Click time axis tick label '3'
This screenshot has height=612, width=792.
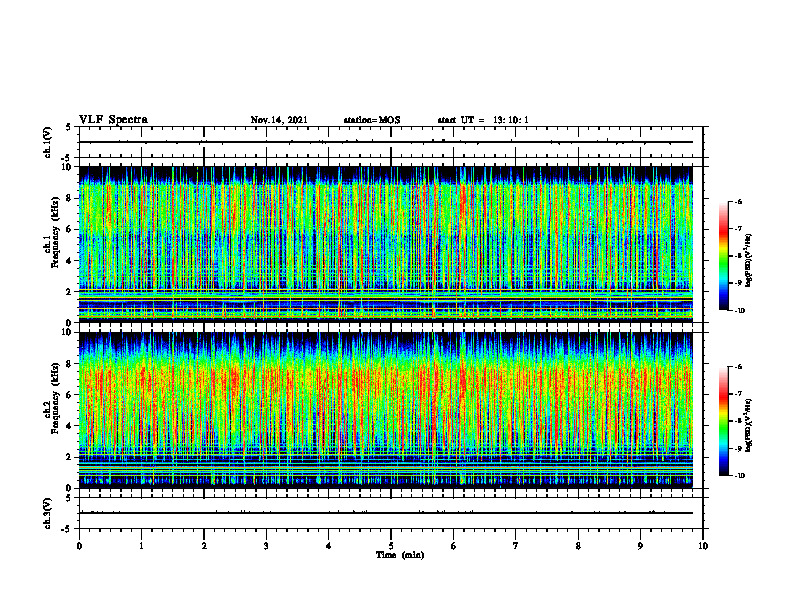266,546
